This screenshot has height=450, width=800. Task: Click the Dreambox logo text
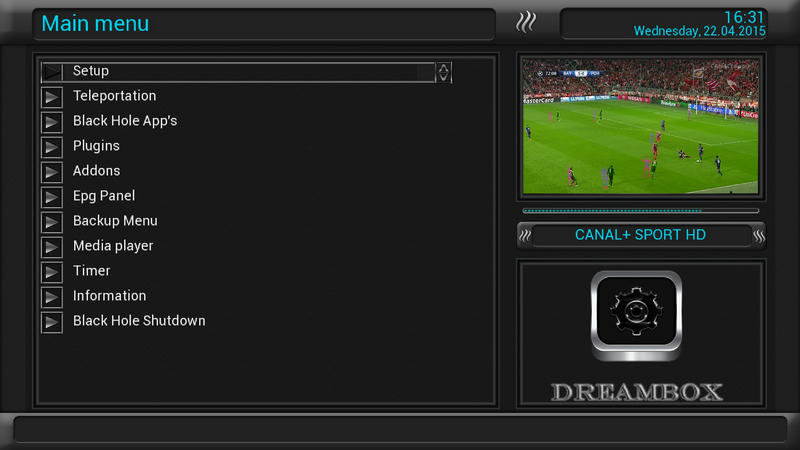[637, 392]
